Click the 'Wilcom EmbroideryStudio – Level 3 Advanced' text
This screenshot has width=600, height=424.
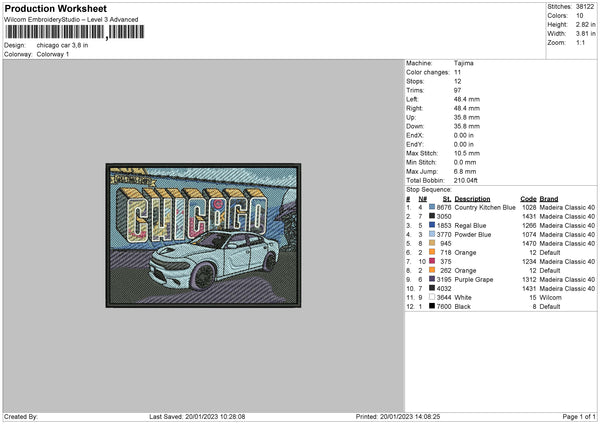[71, 20]
